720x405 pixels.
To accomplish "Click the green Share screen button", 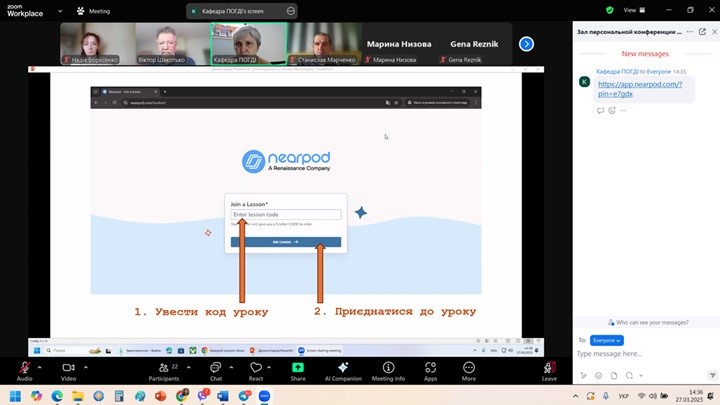I will [x=298, y=371].
